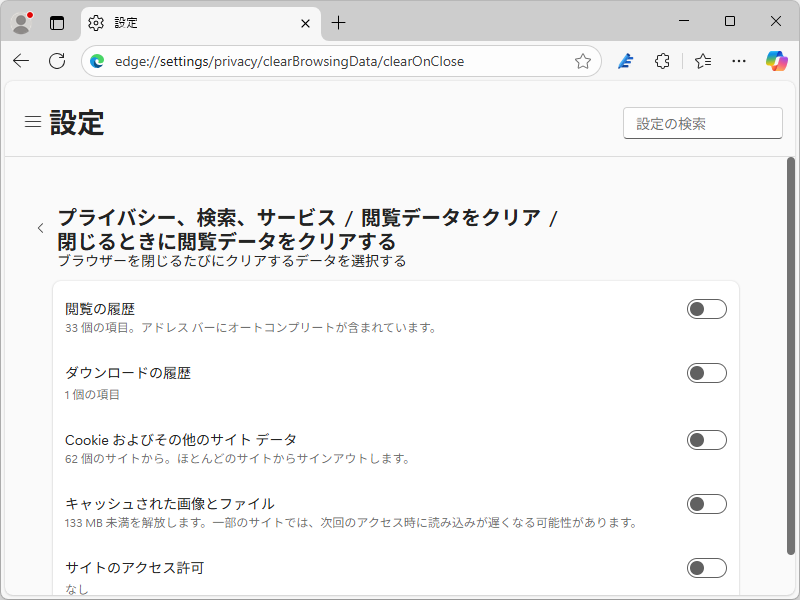Add this page to favorites via star icon
Screen dimensions: 800x600
pyautogui.click(x=583, y=61)
